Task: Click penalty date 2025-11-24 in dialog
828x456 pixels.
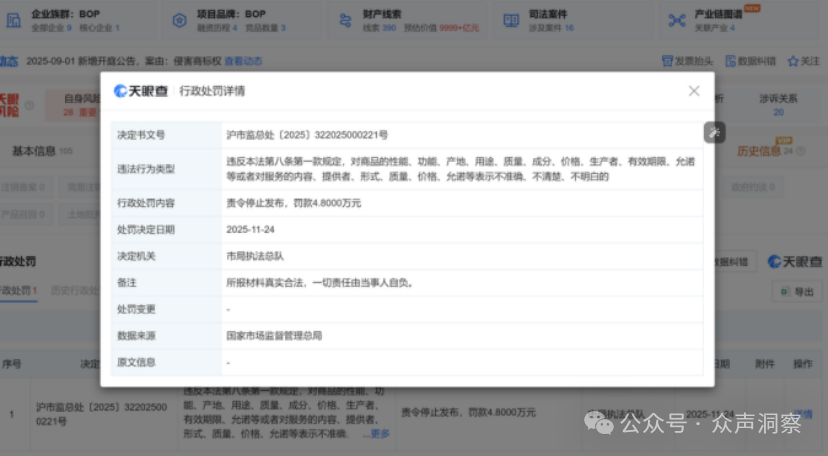Action: [250, 230]
